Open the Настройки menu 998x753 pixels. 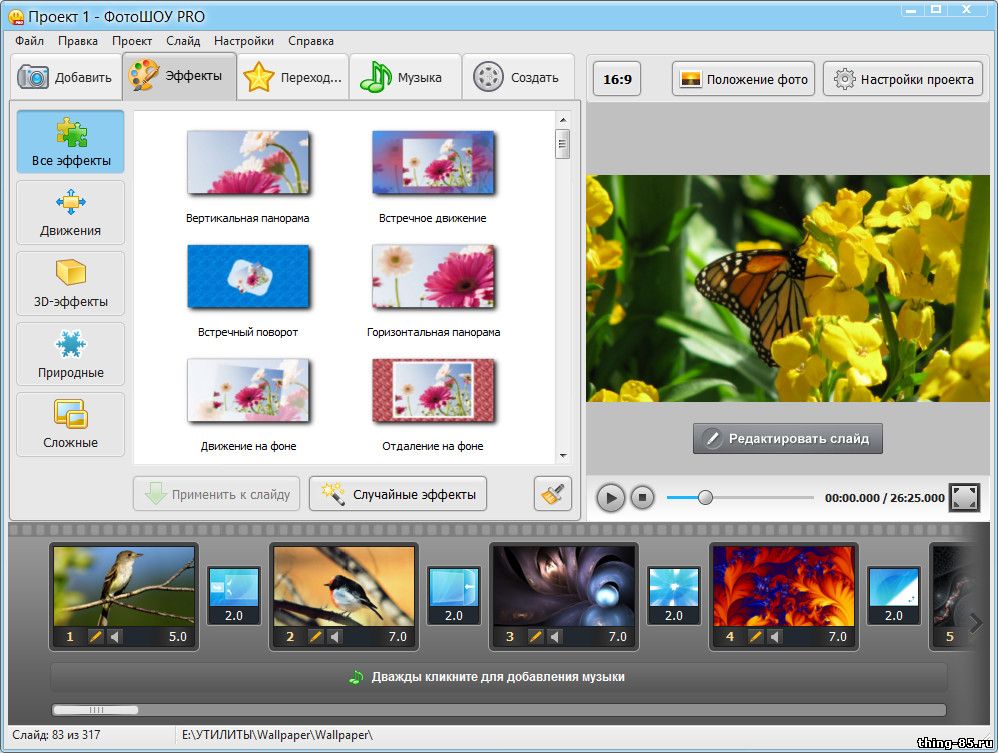point(244,41)
